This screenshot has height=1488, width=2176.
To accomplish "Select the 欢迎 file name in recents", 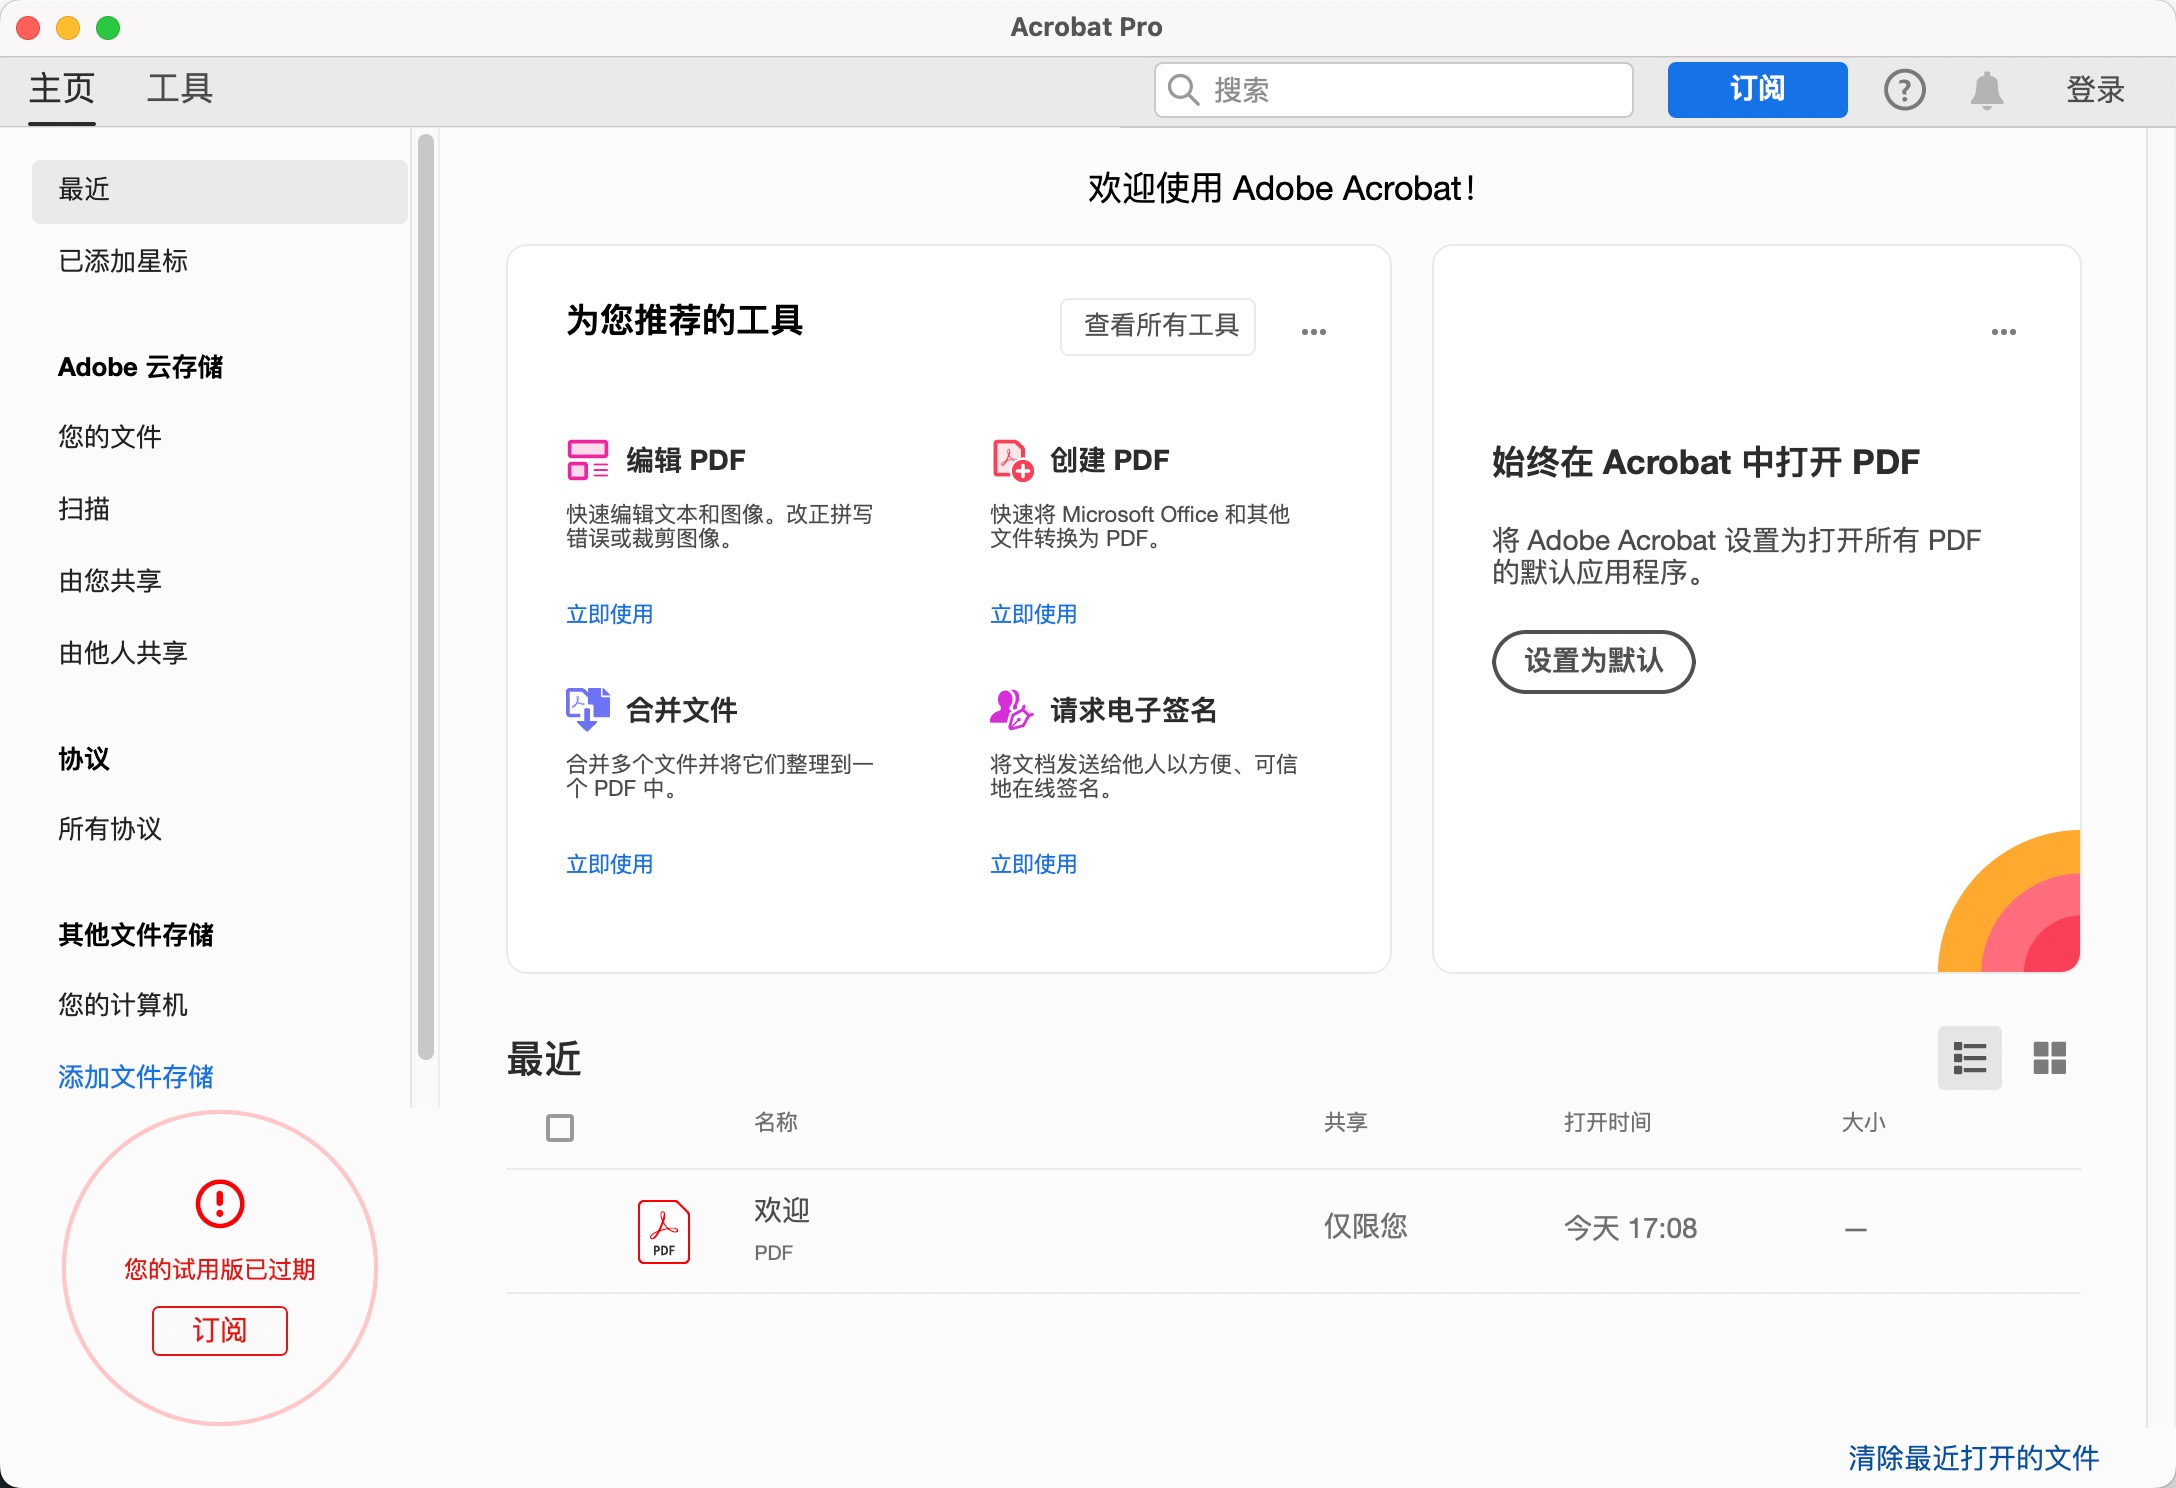I will [782, 1210].
